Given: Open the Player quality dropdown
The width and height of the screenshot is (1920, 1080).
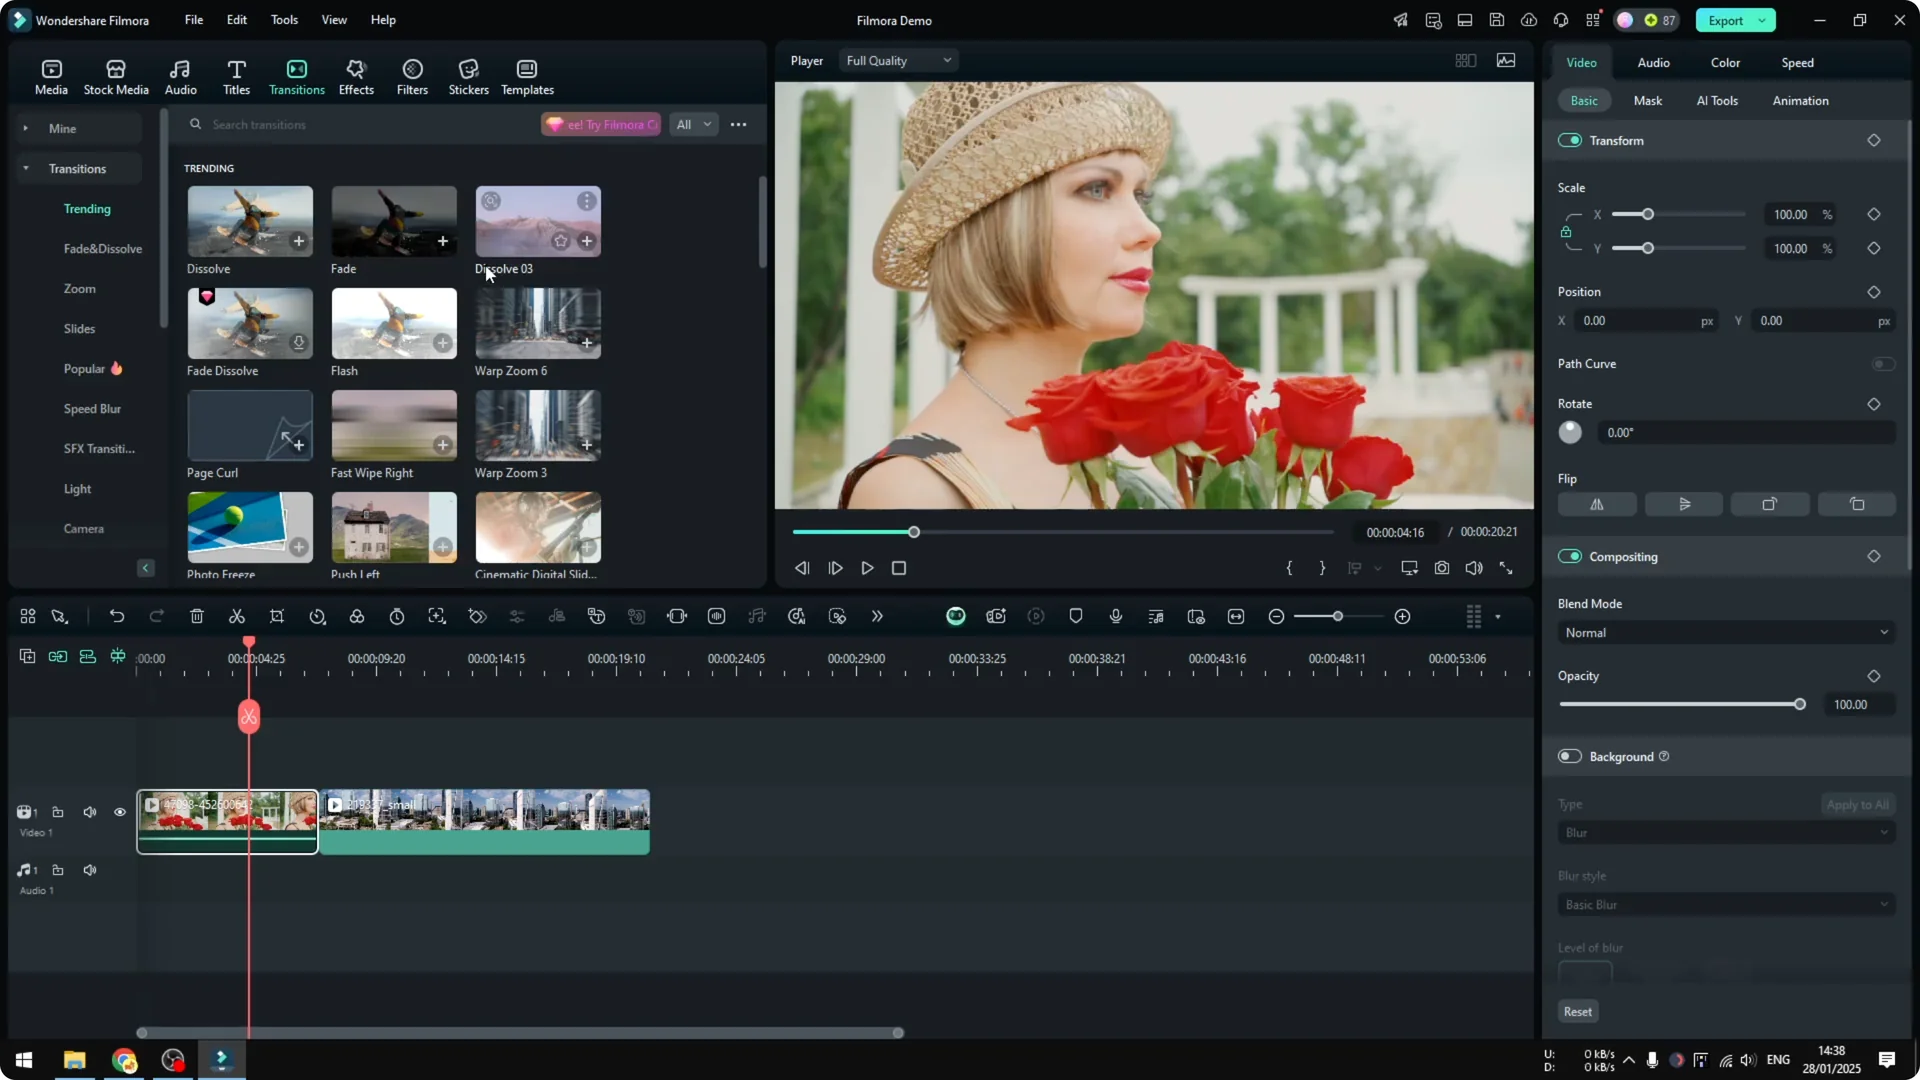Looking at the screenshot, I should [x=897, y=60].
